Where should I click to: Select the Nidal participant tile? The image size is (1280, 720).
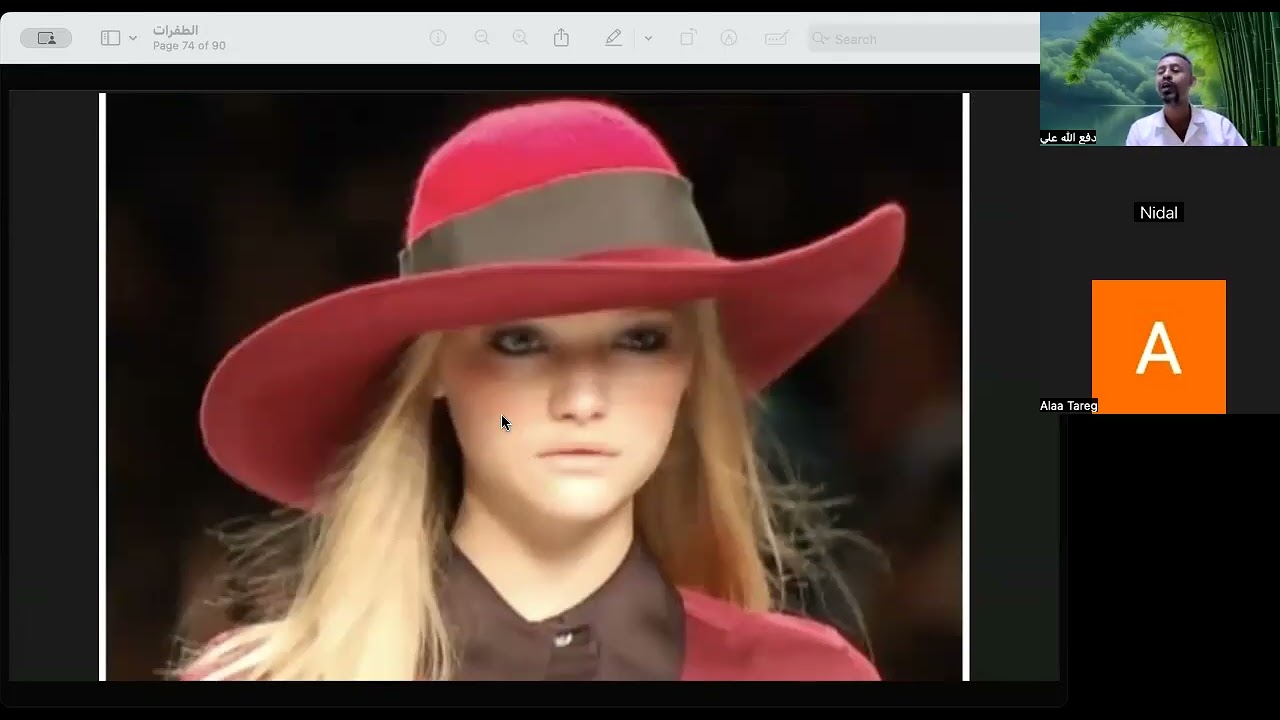(1159, 212)
